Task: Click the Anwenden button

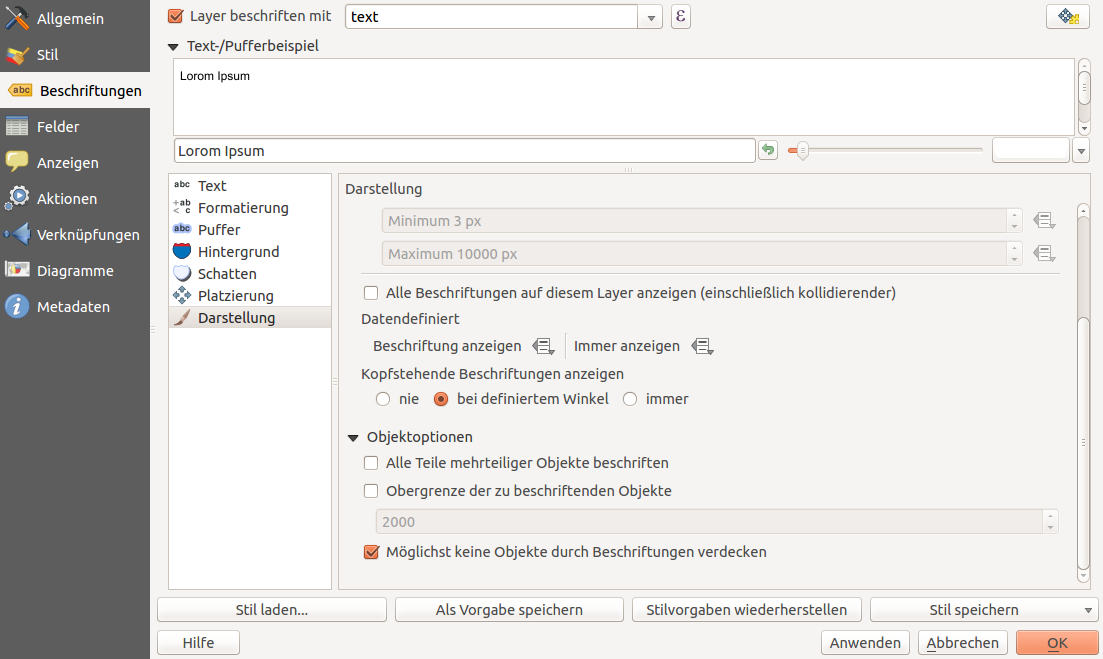Action: (865, 642)
